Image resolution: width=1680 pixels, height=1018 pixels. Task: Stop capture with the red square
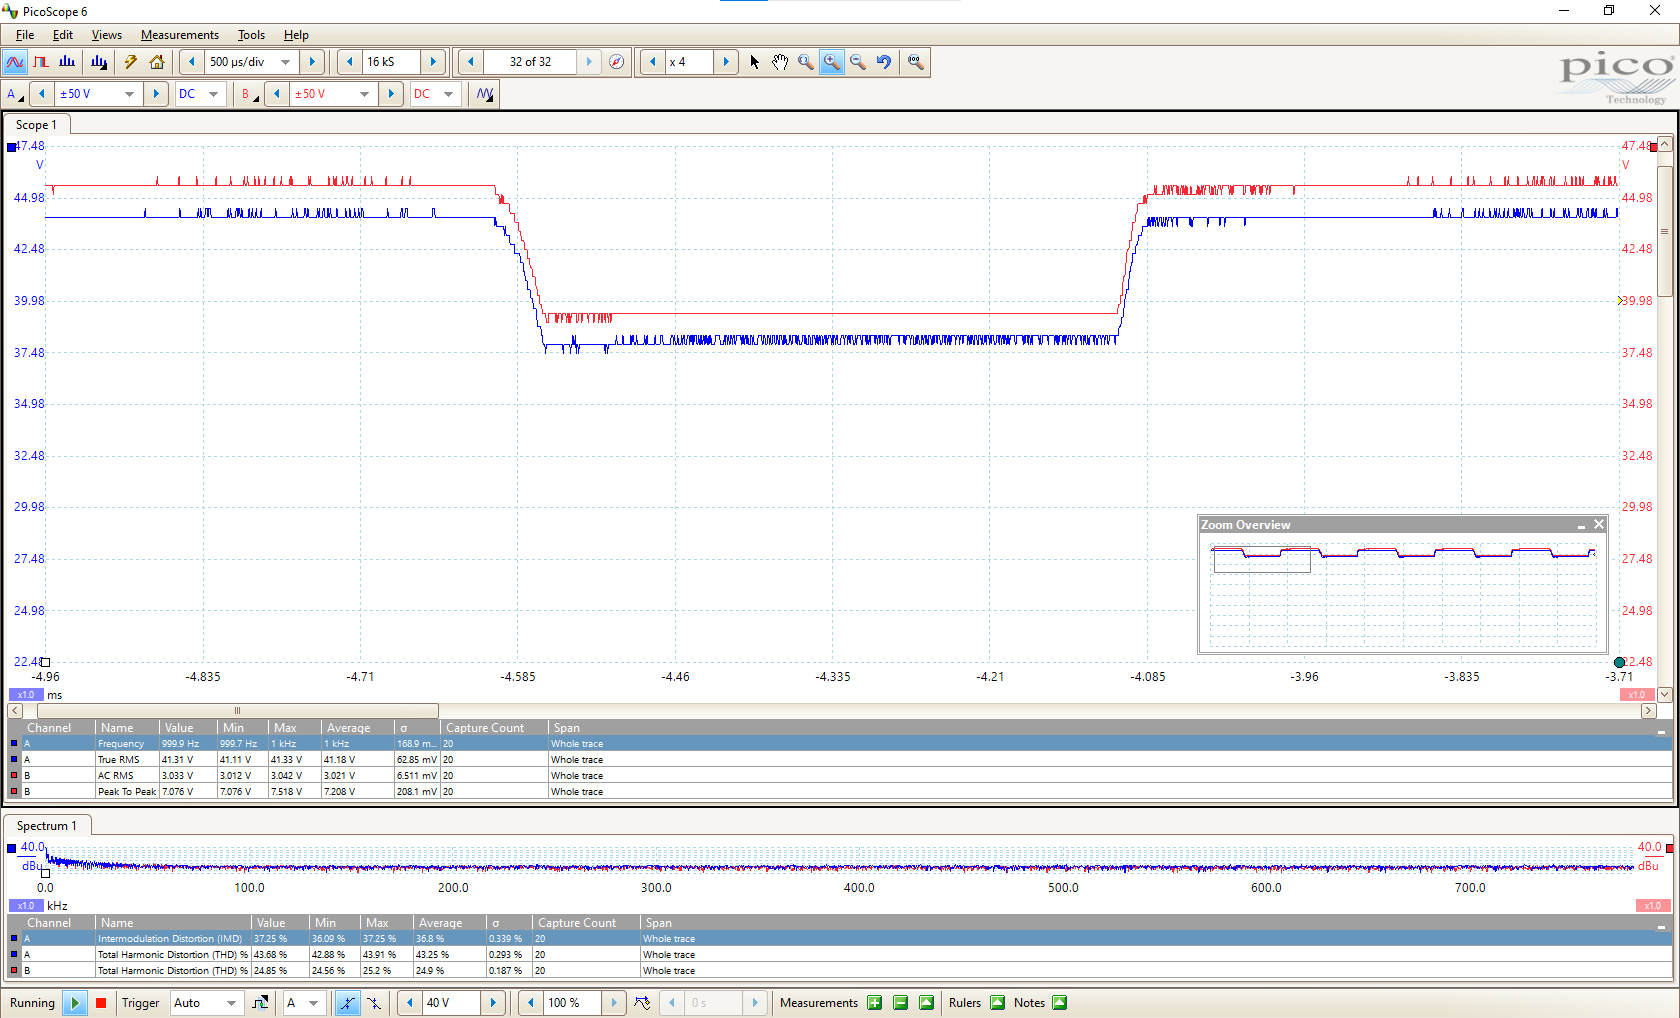(101, 1003)
